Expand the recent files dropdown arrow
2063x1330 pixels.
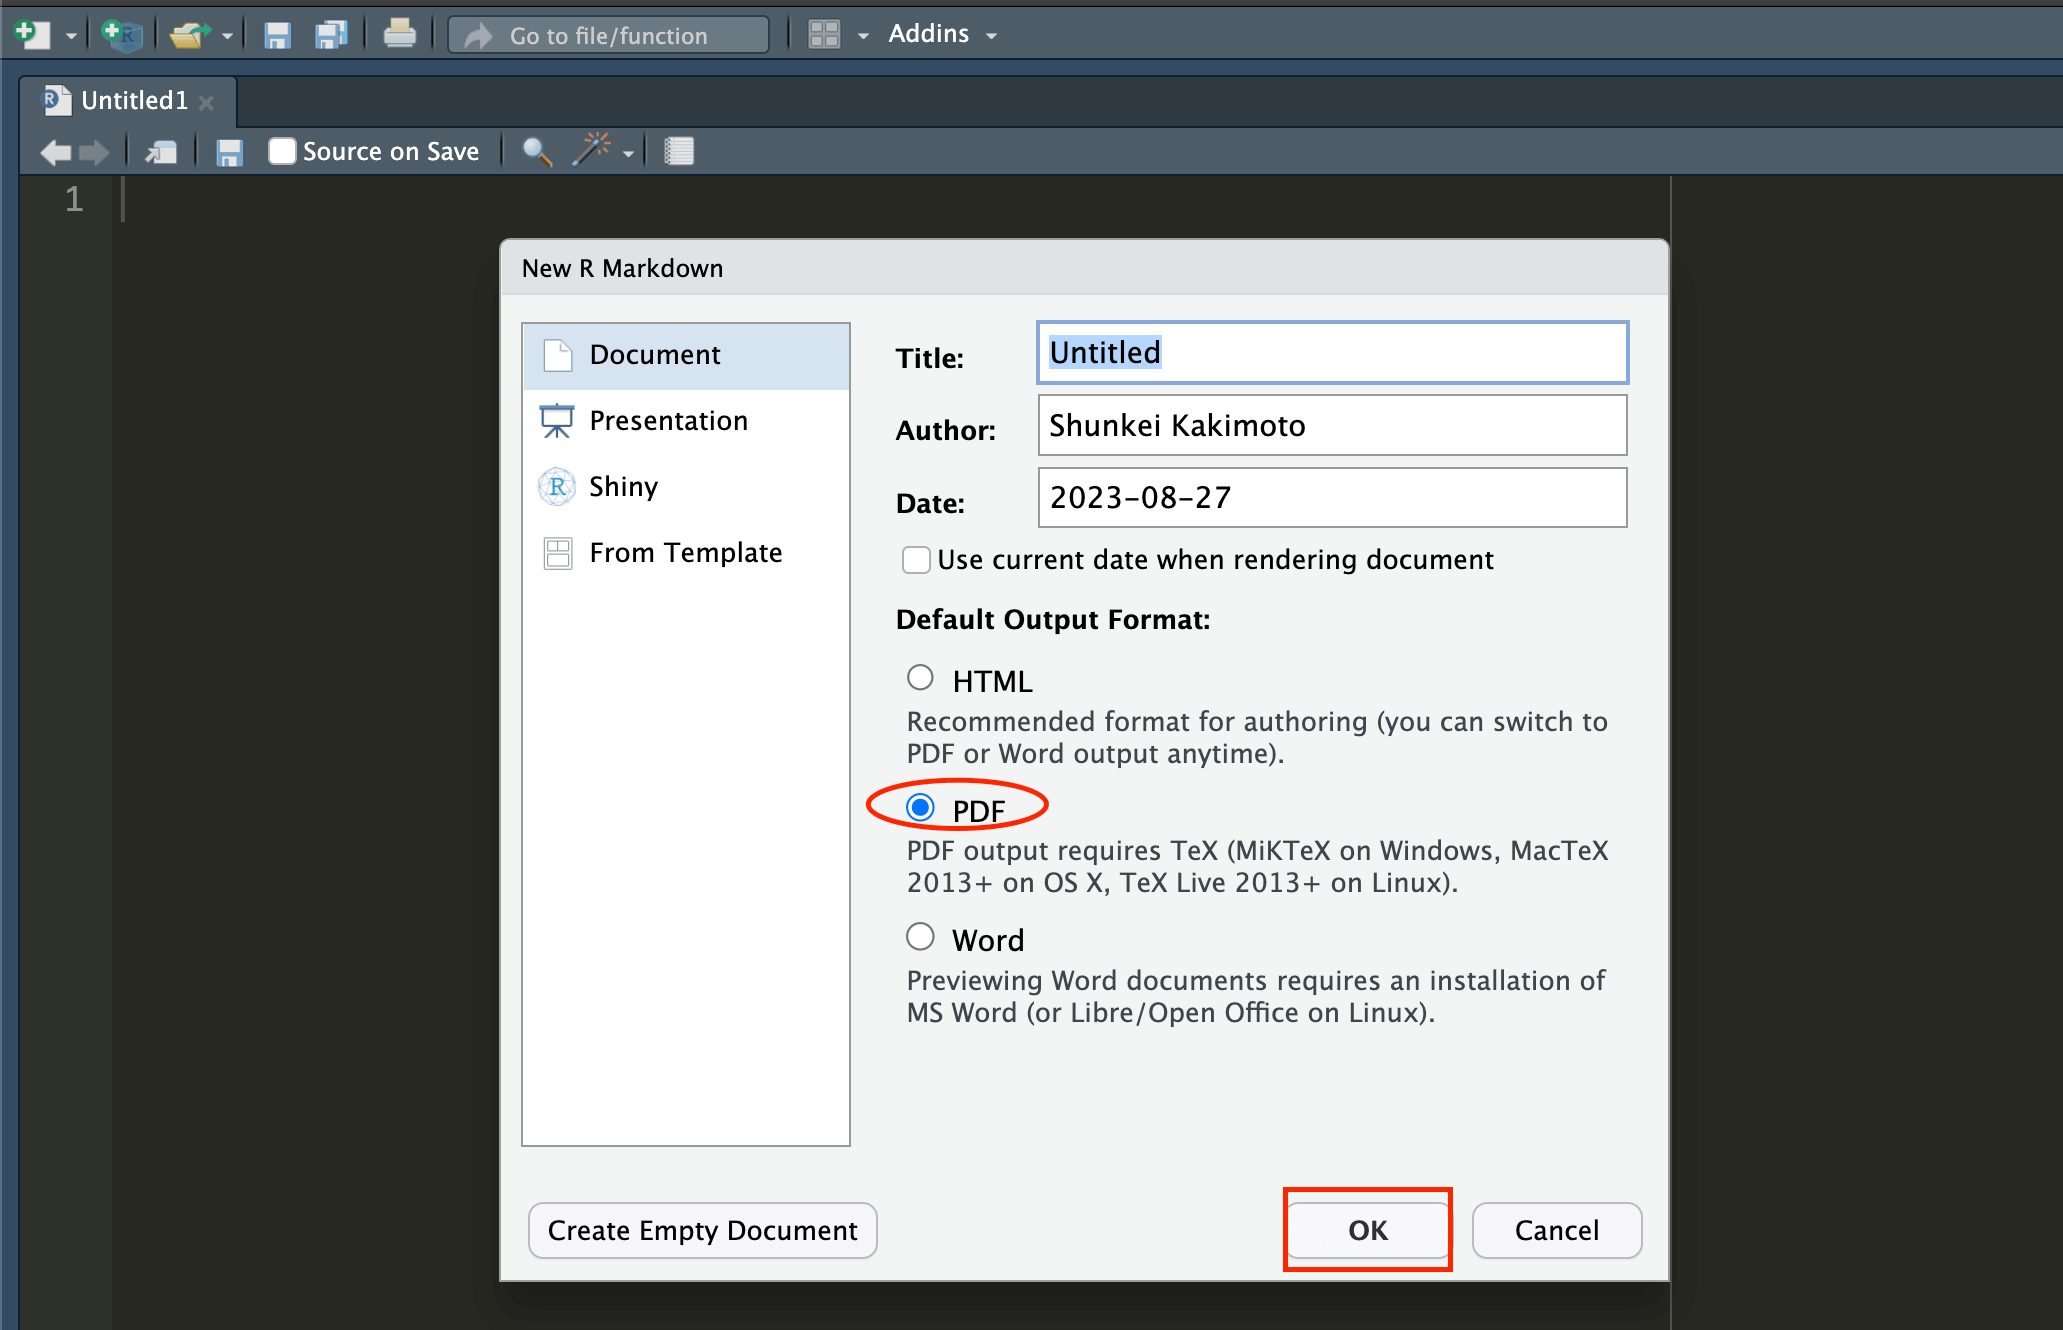[228, 37]
